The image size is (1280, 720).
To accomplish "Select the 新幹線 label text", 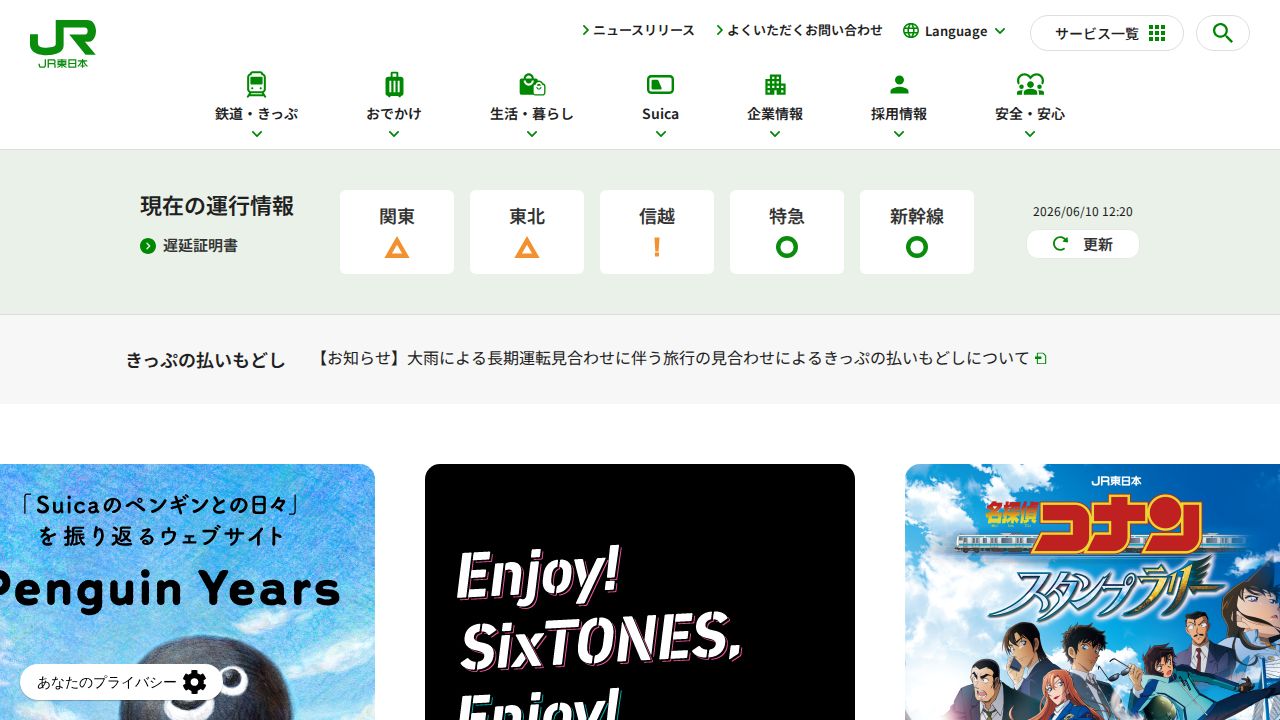I will [x=917, y=216].
